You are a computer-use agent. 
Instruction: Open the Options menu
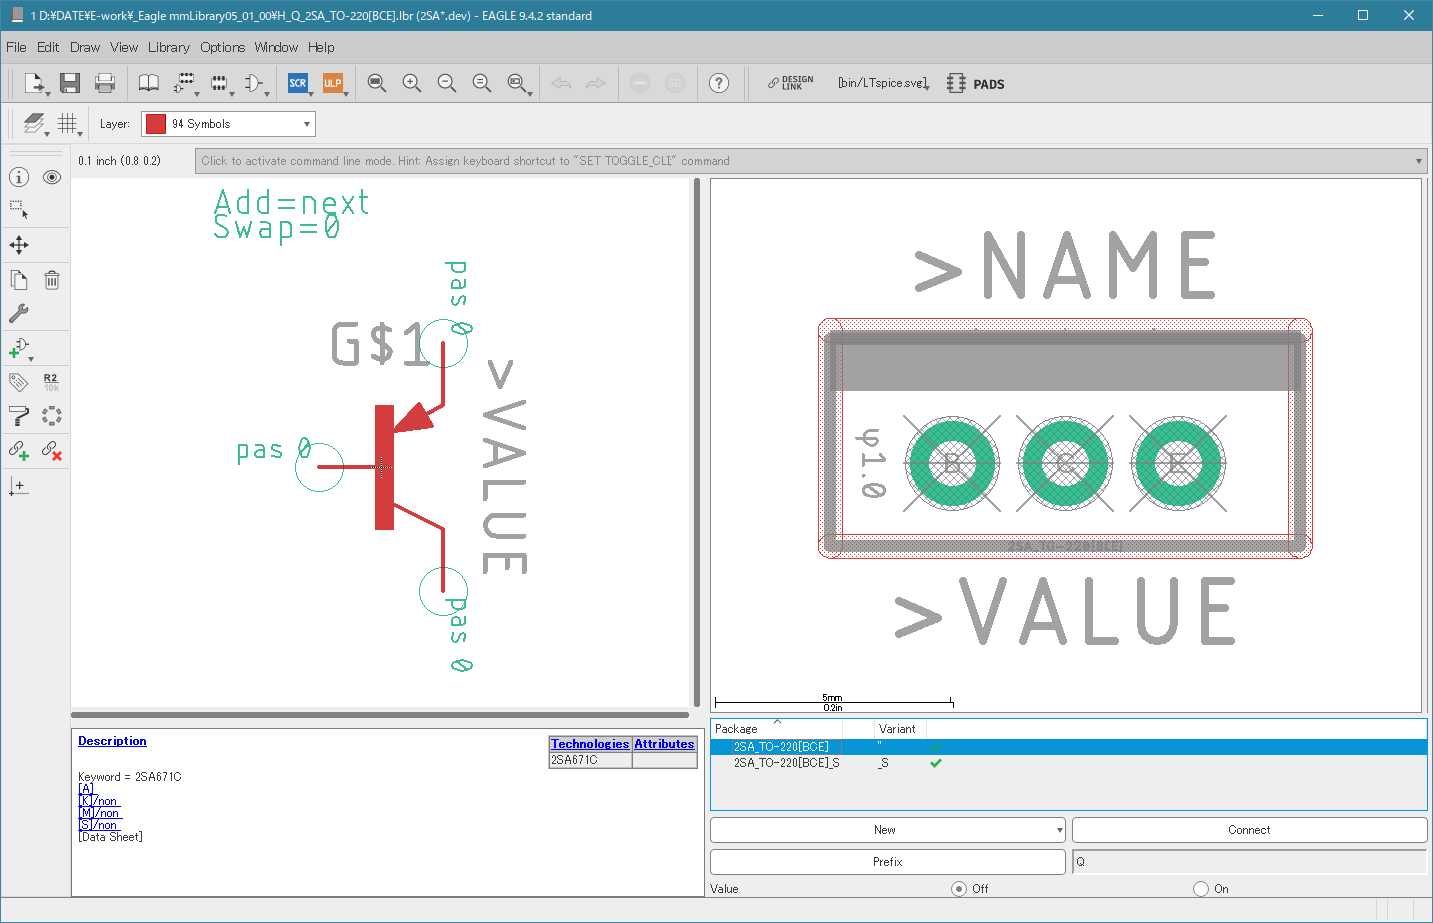click(222, 47)
